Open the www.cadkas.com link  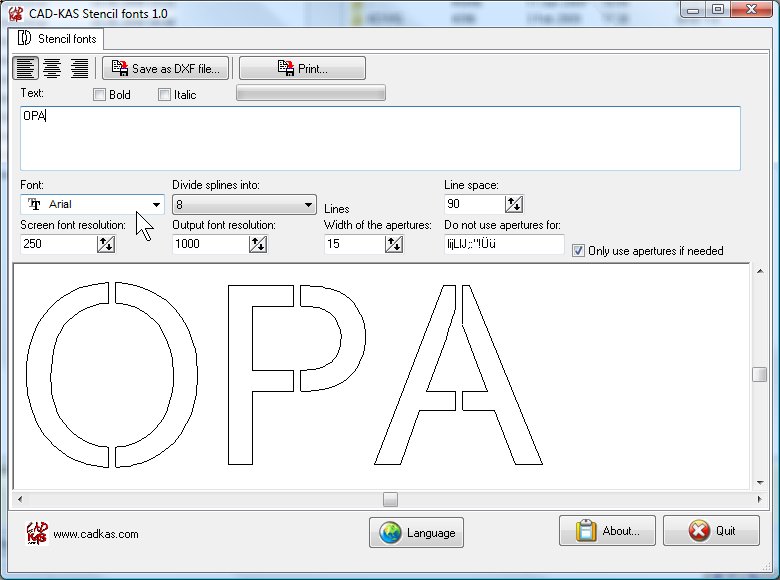[95, 534]
